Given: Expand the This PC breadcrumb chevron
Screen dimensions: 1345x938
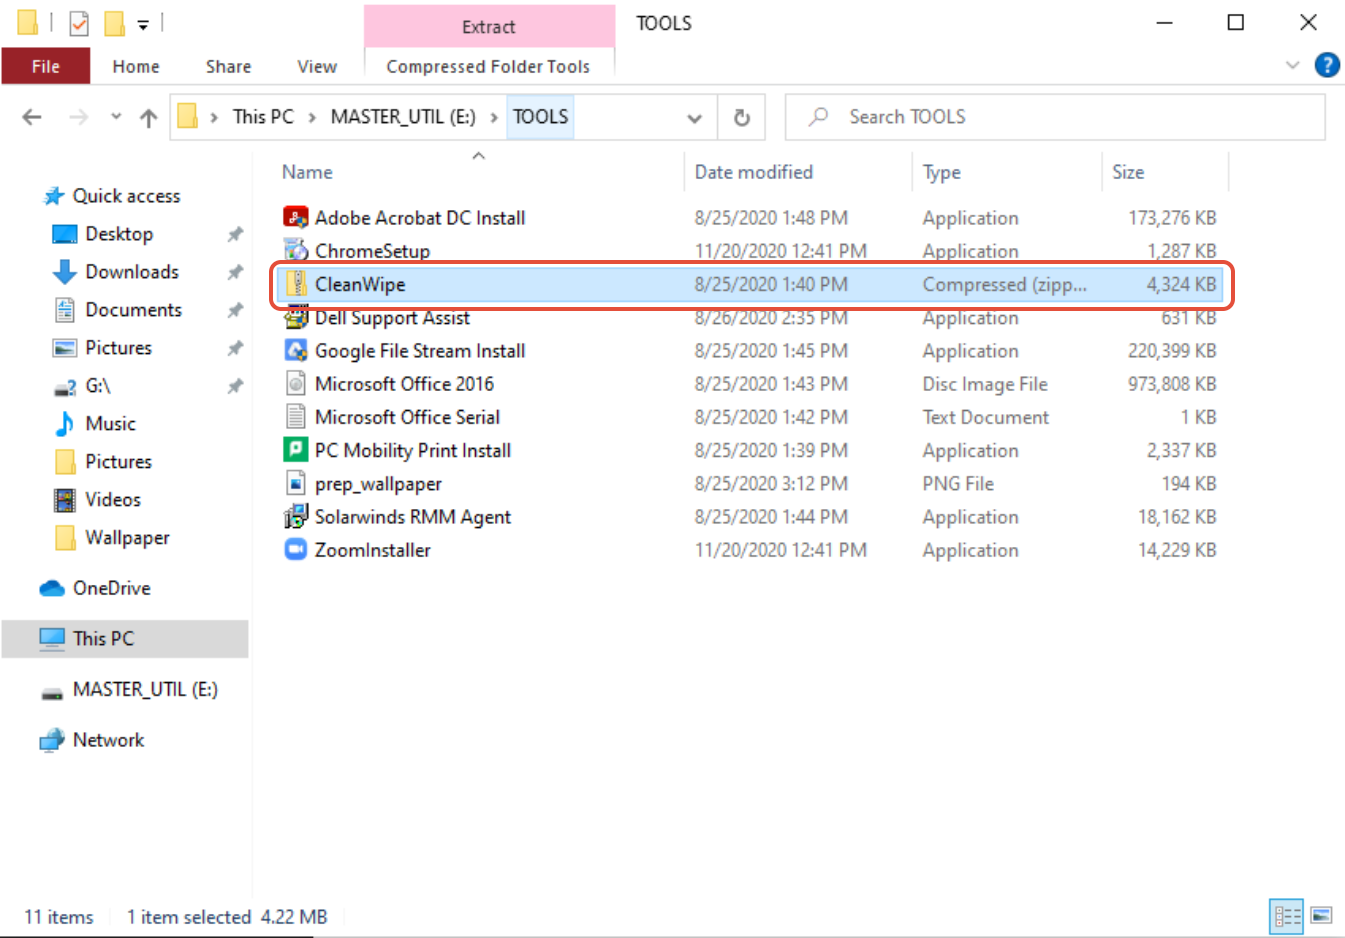Looking at the screenshot, I should click(312, 117).
